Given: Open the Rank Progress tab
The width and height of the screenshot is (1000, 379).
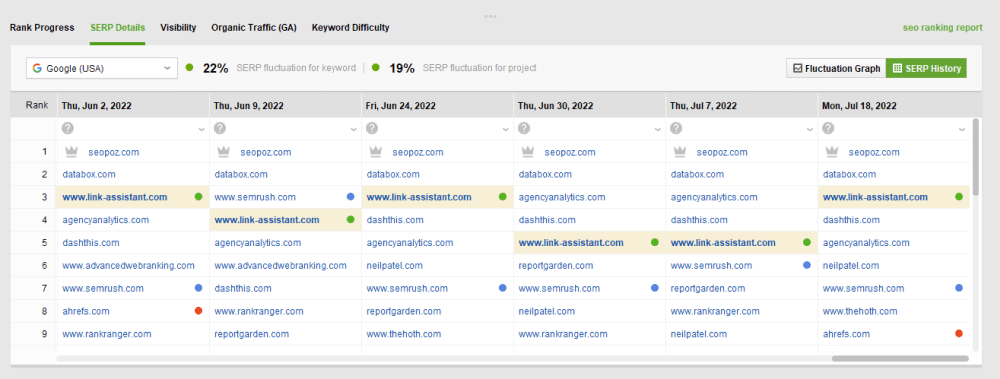Looking at the screenshot, I should point(42,27).
